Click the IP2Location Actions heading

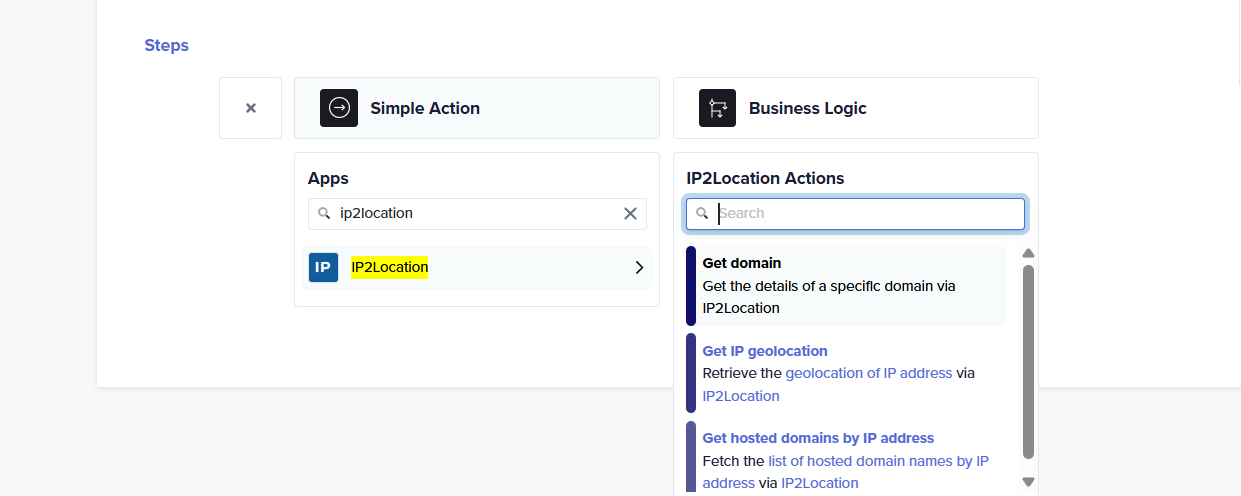point(765,178)
